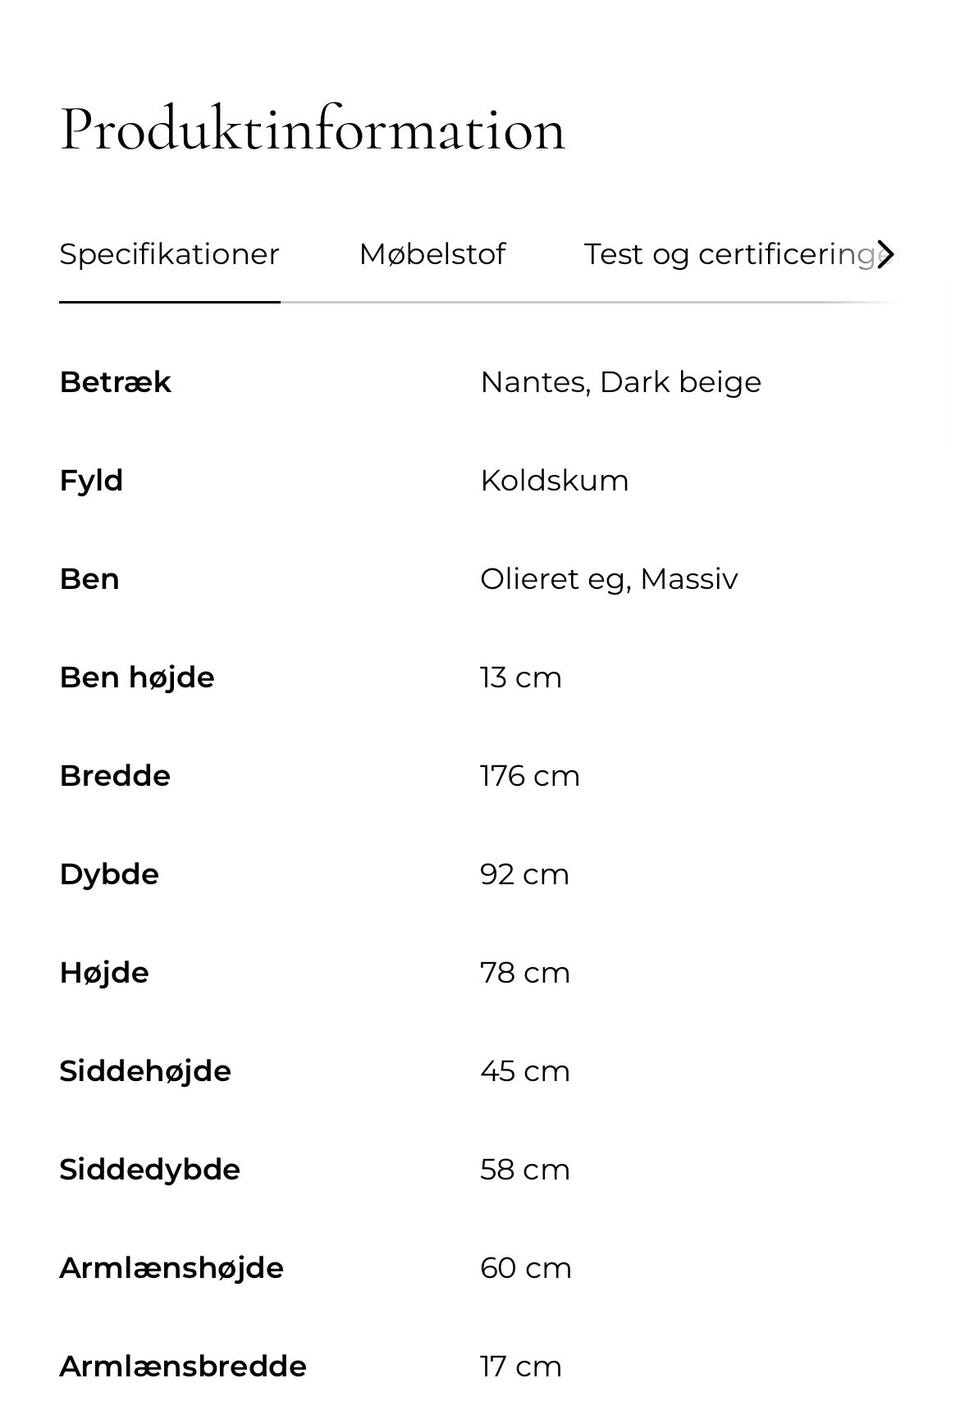Click the Dybde label
The image size is (960, 1410).
(x=109, y=874)
